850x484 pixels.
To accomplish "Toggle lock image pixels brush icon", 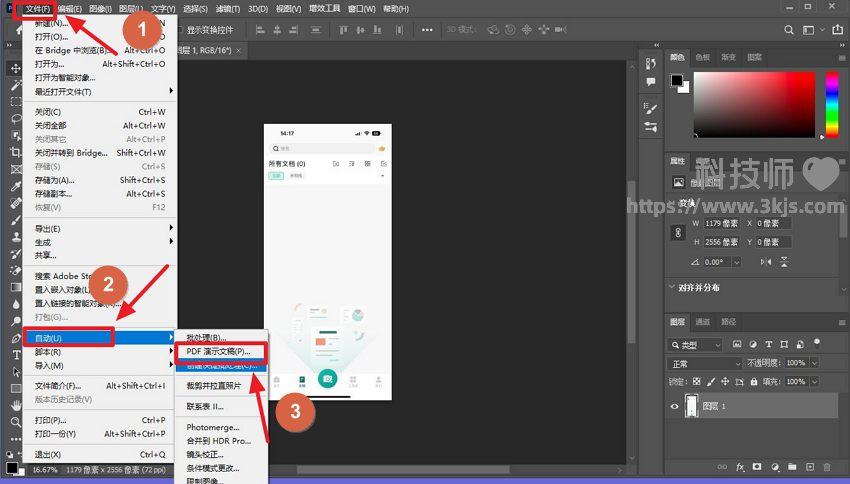I will (x=711, y=382).
